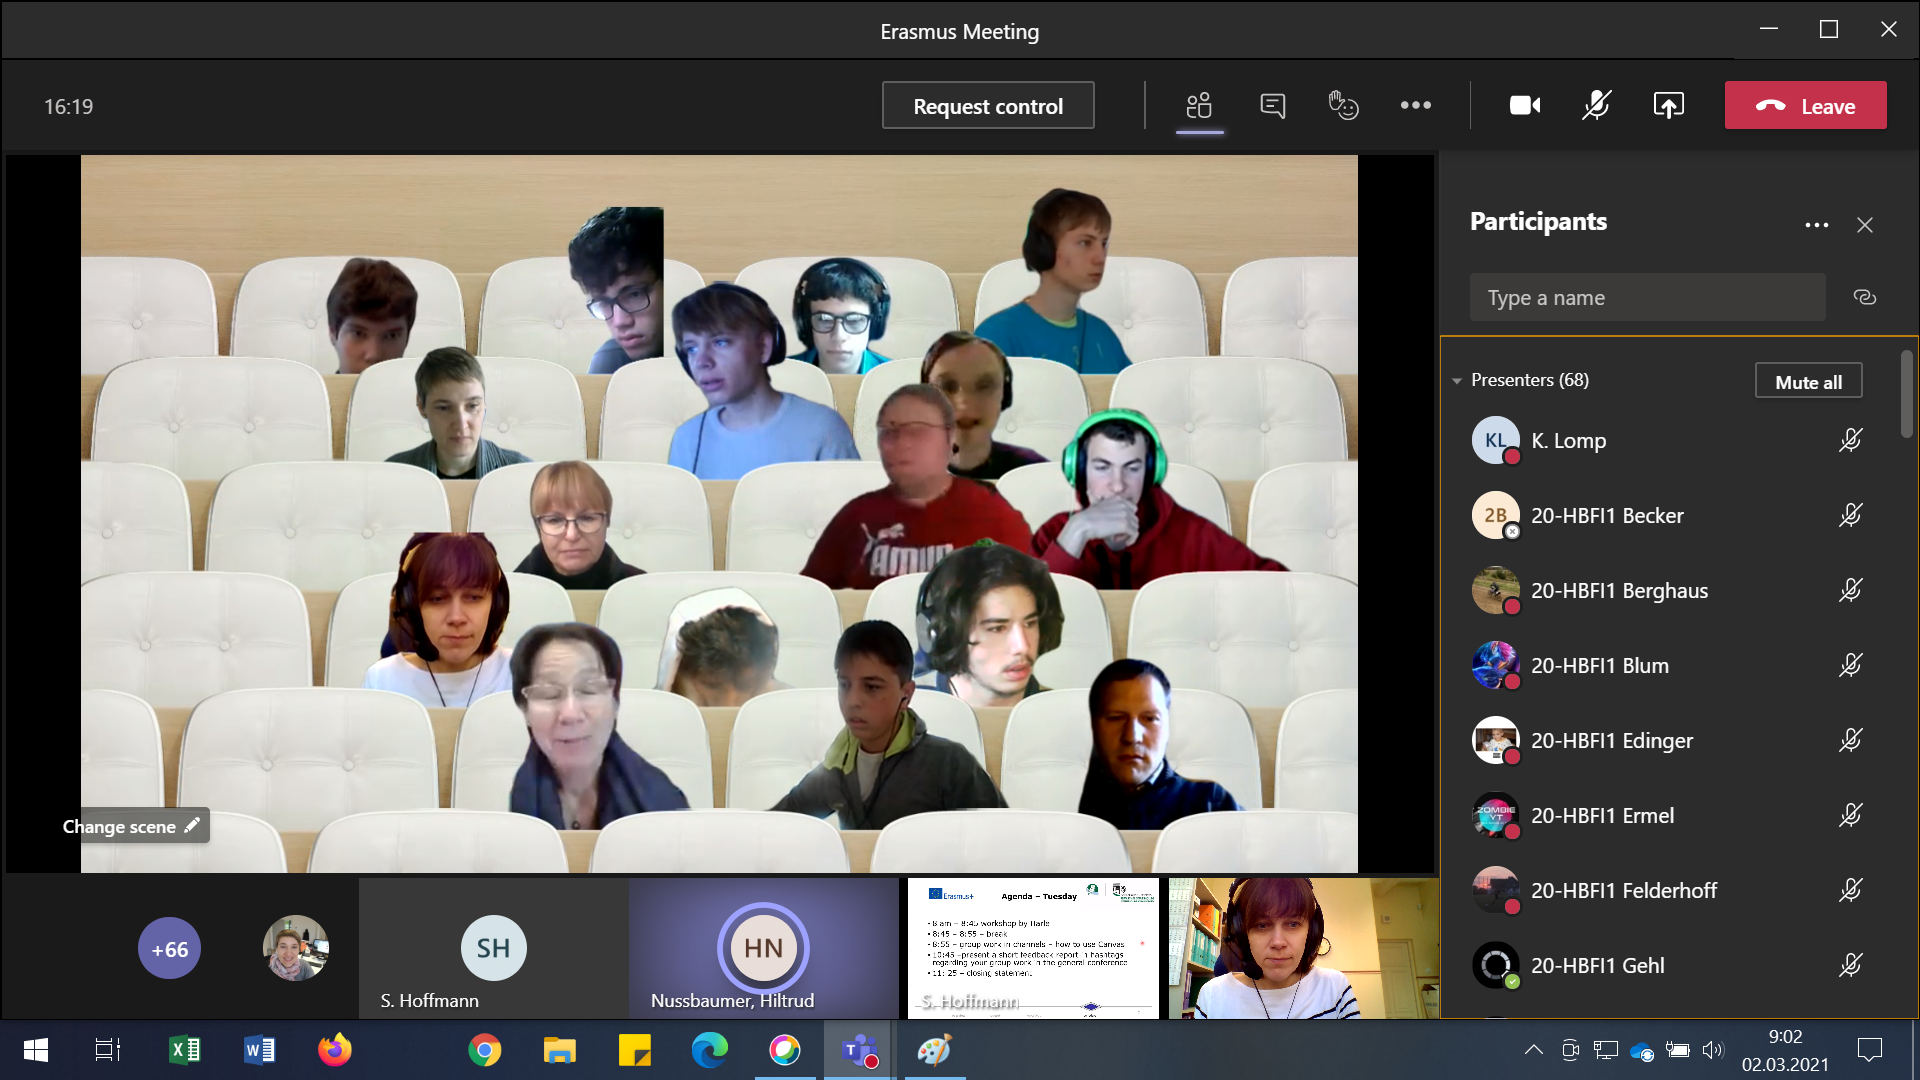Viewport: 1920px width, 1080px height.
Task: Open Windows notification center
Action: pyautogui.click(x=1869, y=1050)
